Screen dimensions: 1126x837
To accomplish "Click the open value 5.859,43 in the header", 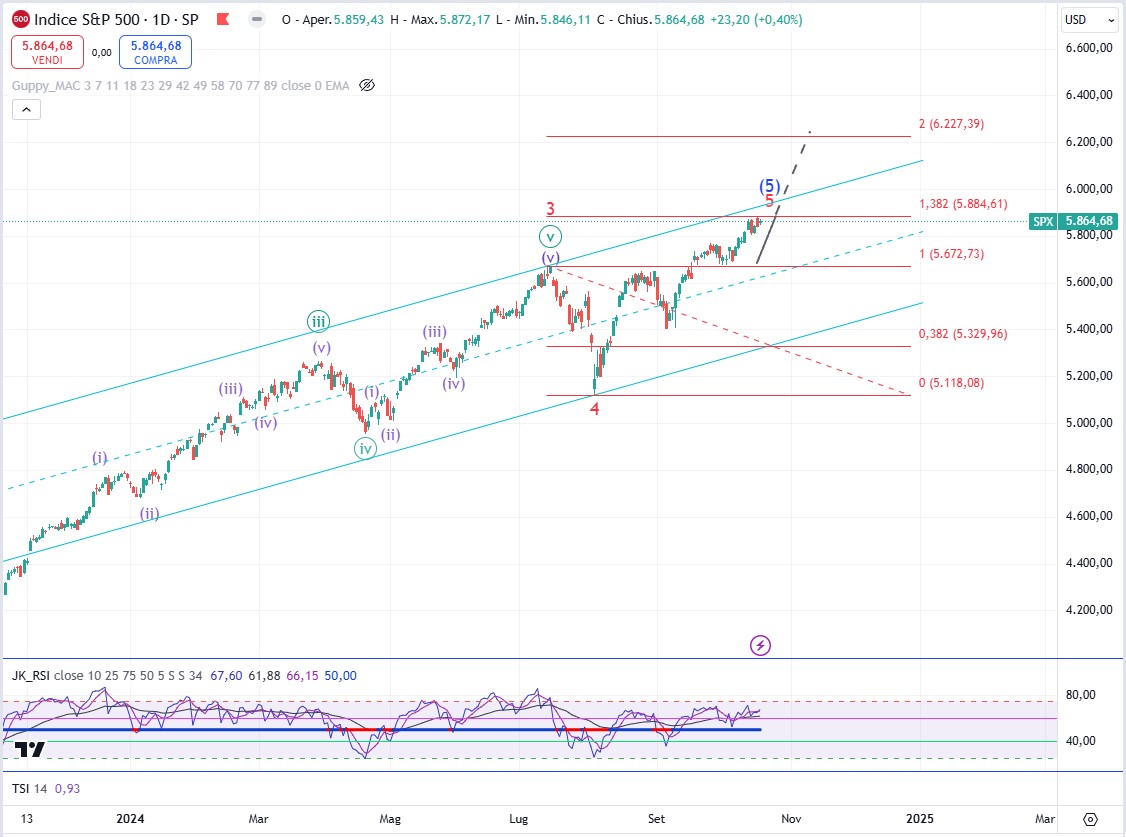I will pos(359,19).
